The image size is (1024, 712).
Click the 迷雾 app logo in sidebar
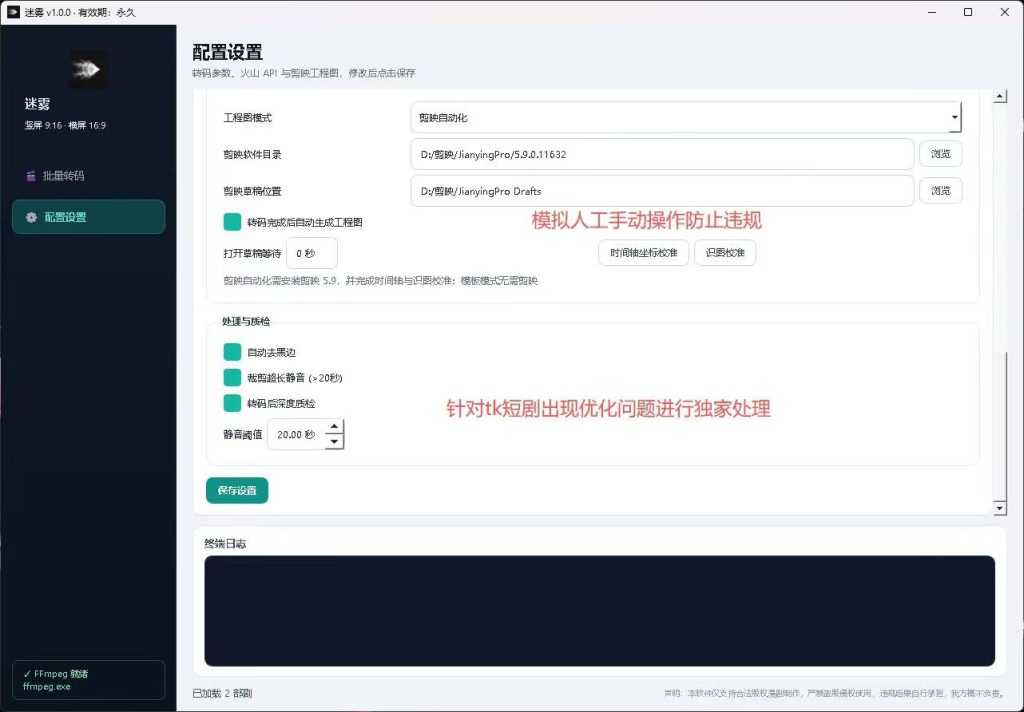89,69
